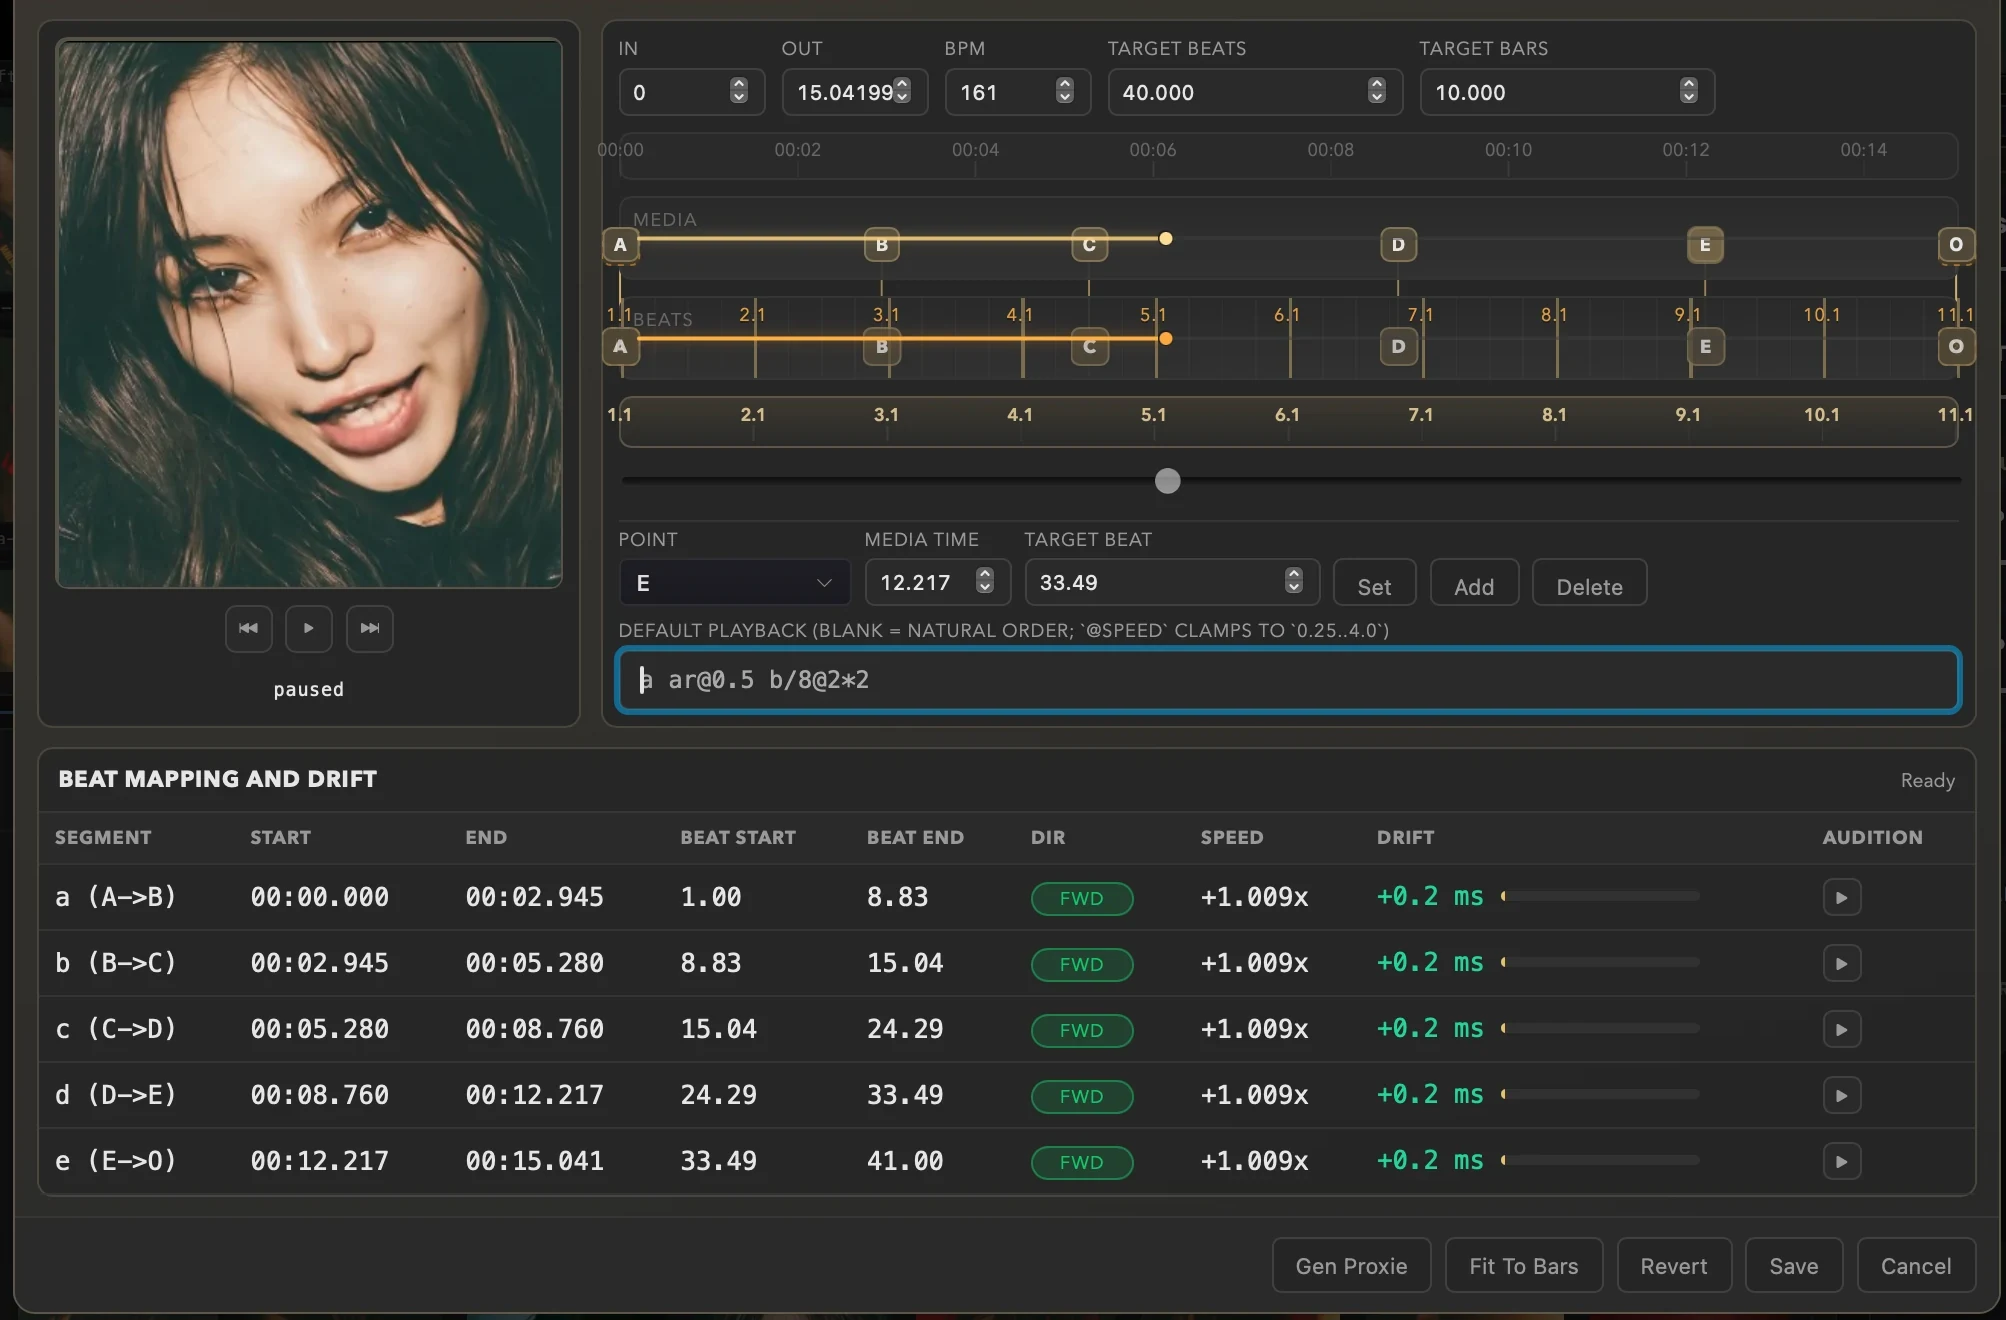Click drift bar for segment e (E->O)
Viewport: 2006px width, 1320px height.
click(1600, 1161)
